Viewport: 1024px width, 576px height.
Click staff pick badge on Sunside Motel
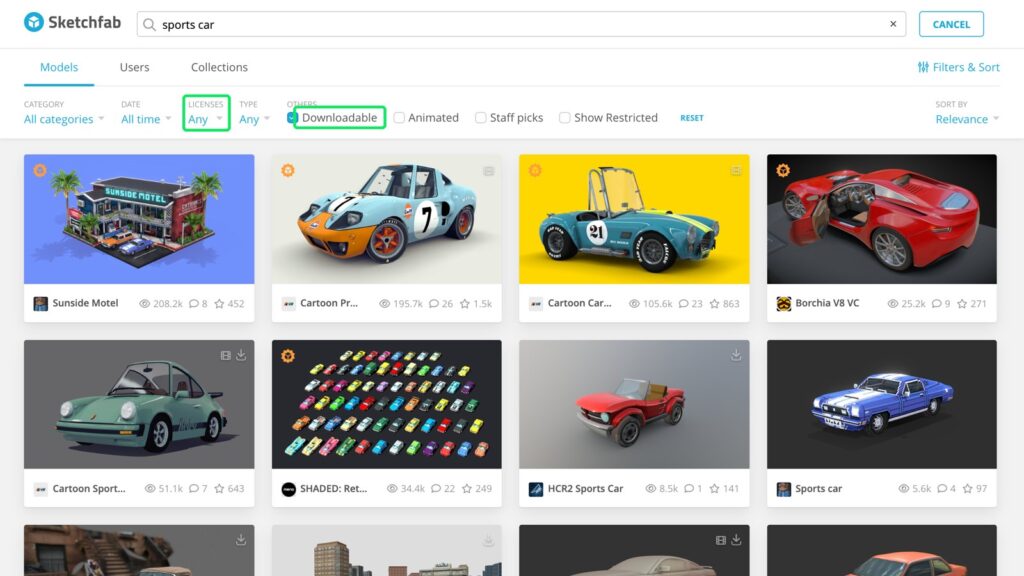click(40, 170)
